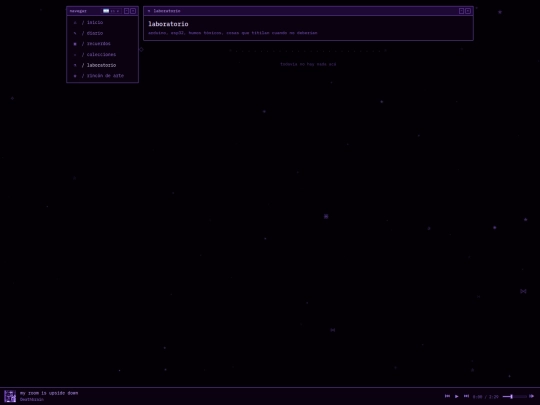Toggle the mode switch in navegar title bar
This screenshot has width=540, height=405.
[112, 11]
